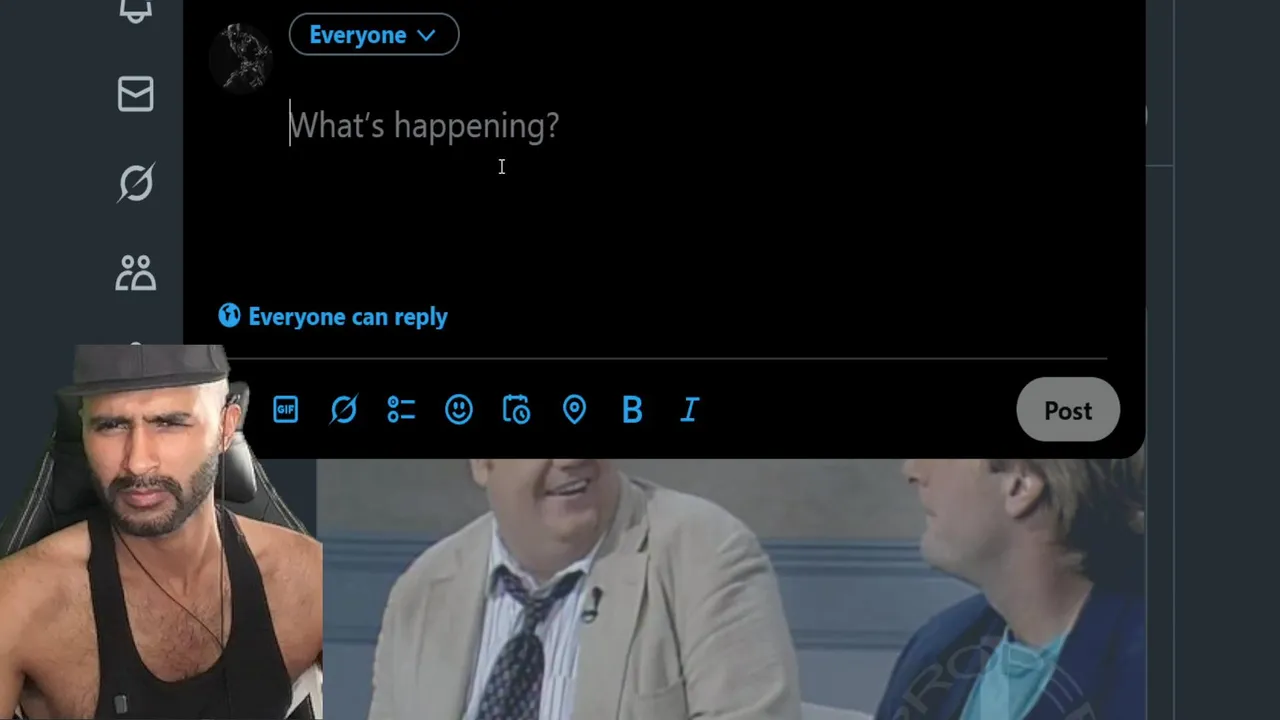Click the Grok icon in composer toolbar
The height and width of the screenshot is (720, 1280).
pos(344,409)
